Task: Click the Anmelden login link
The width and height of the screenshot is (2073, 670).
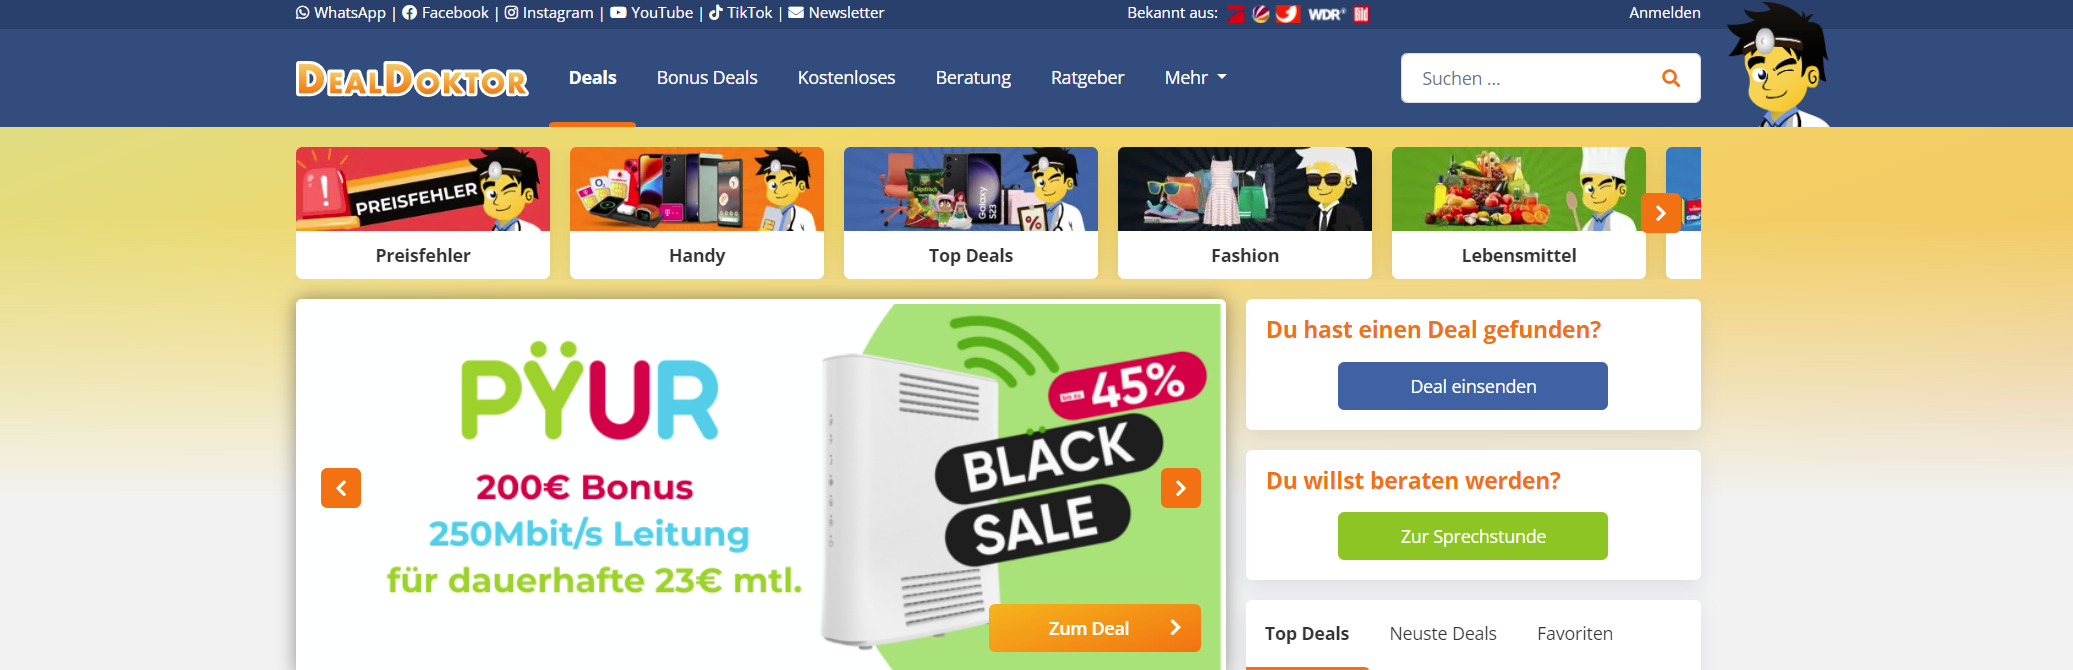Action: (1665, 13)
